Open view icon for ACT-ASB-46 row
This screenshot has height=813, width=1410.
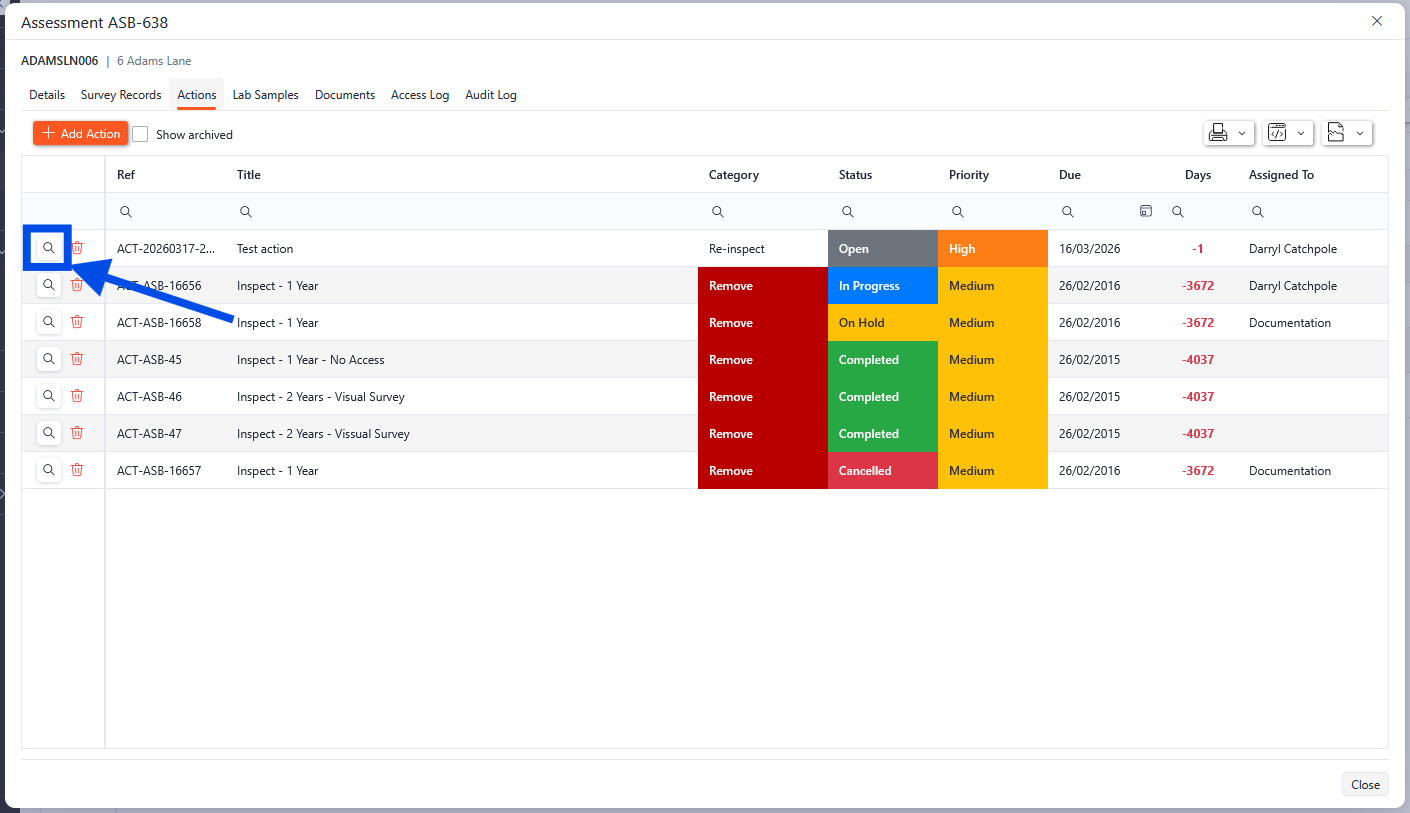point(48,396)
